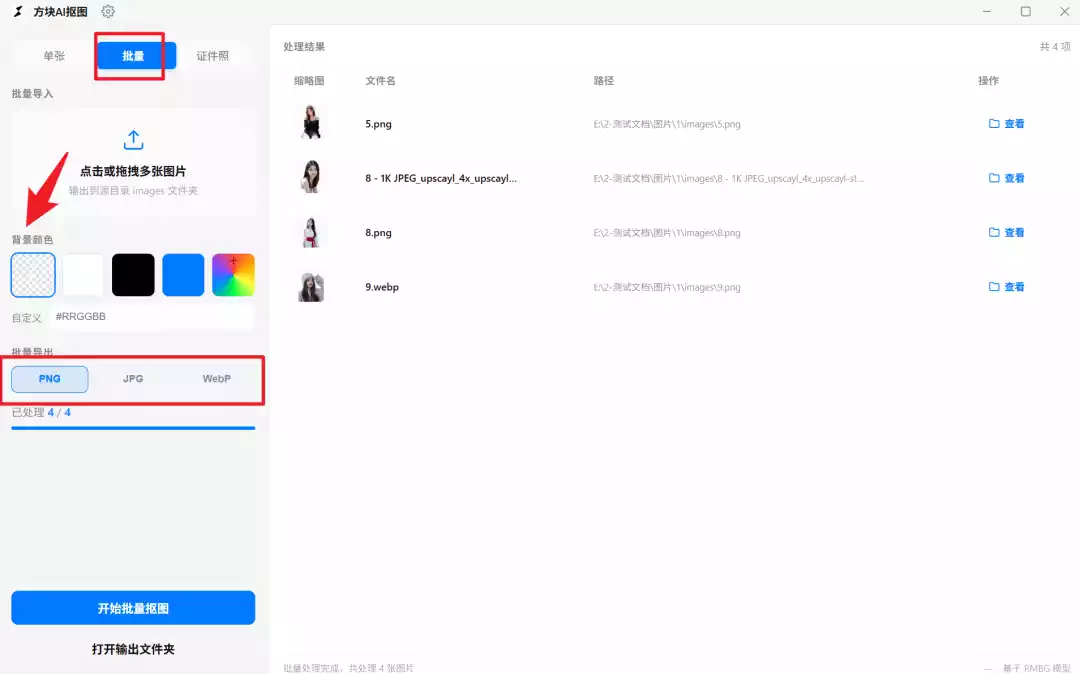The width and height of the screenshot is (1080, 674).
Task: Click file name 5.png
Action: coord(378,124)
